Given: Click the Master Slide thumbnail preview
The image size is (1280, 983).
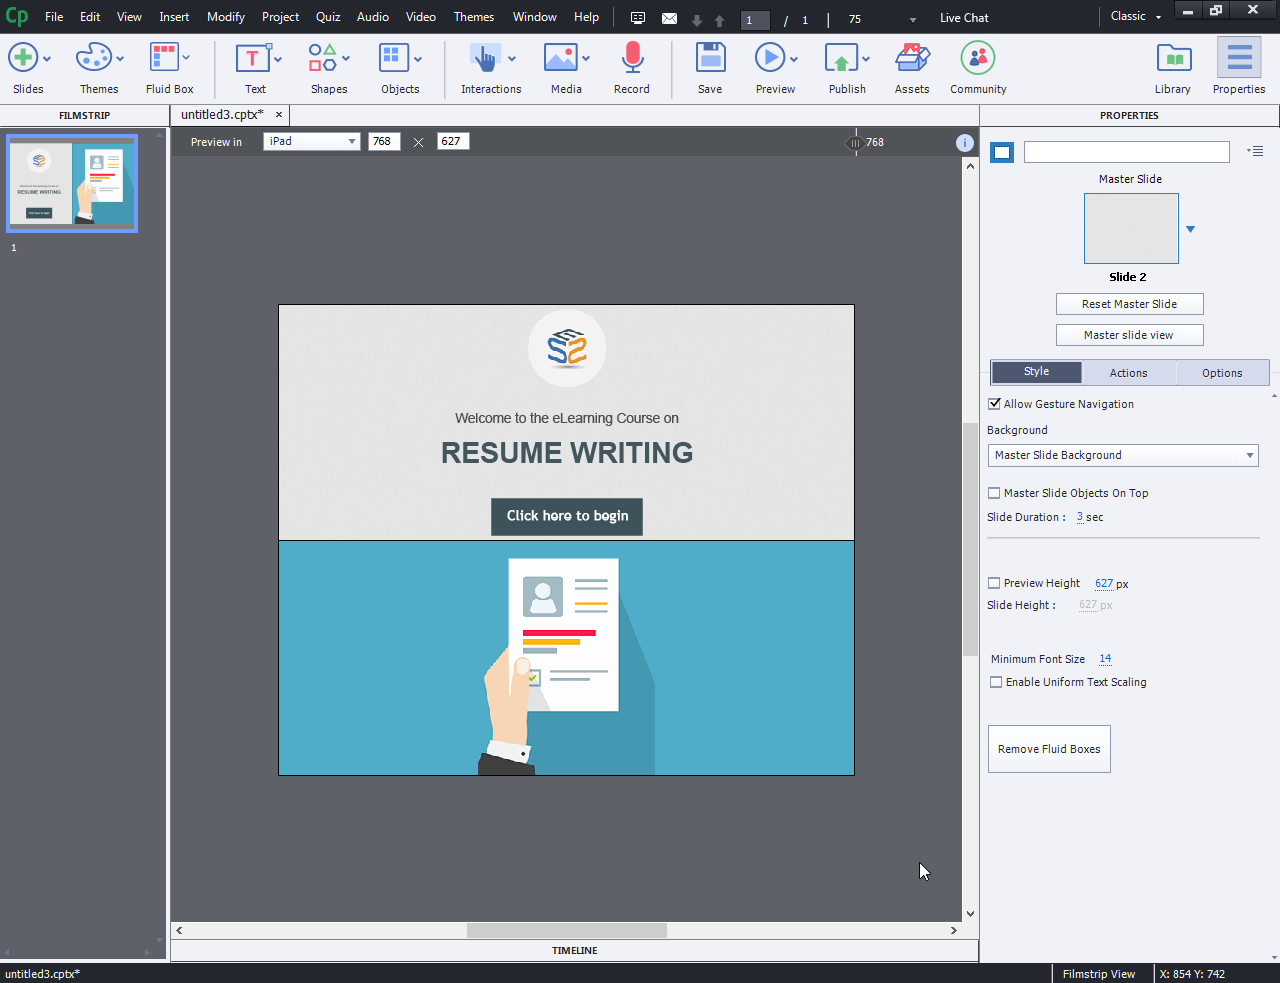Looking at the screenshot, I should 1131,229.
